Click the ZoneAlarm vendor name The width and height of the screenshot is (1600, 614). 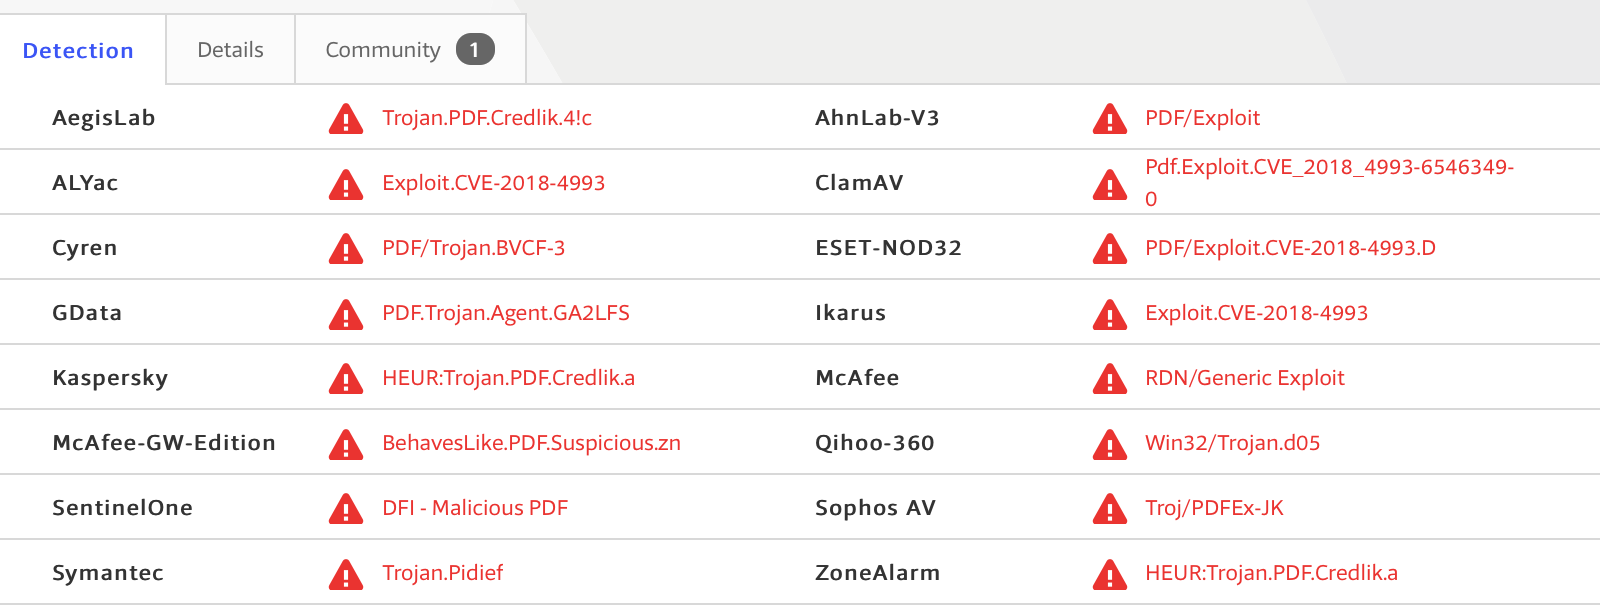[x=877, y=573]
